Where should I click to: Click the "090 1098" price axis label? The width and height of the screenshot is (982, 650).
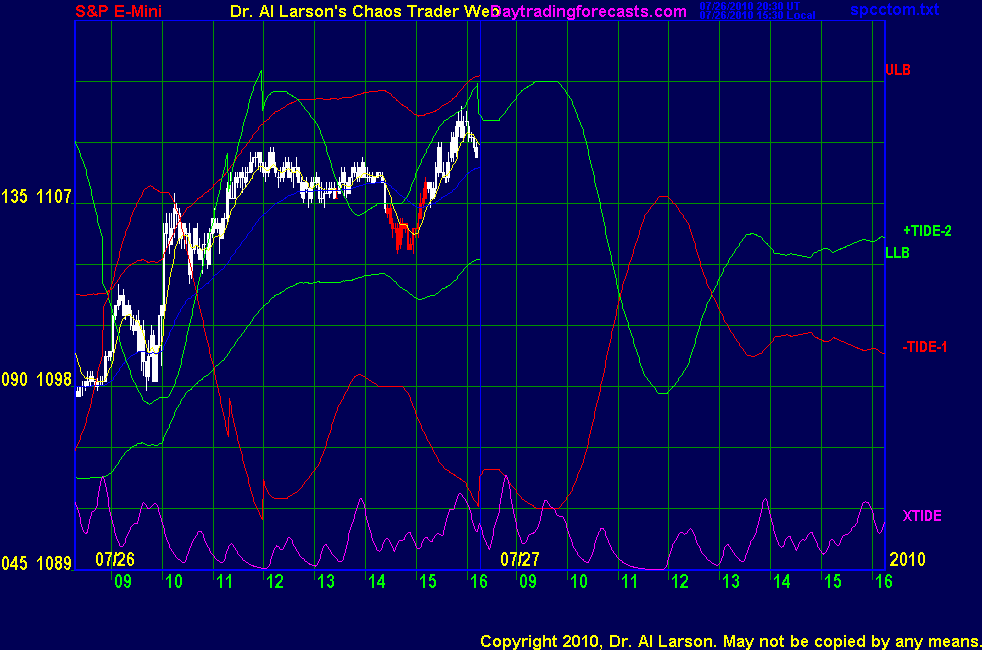pos(36,379)
